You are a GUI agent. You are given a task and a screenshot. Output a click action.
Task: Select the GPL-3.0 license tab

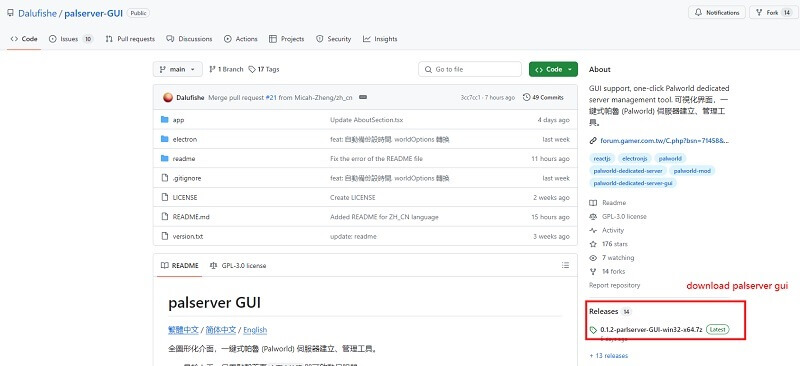tap(238, 265)
